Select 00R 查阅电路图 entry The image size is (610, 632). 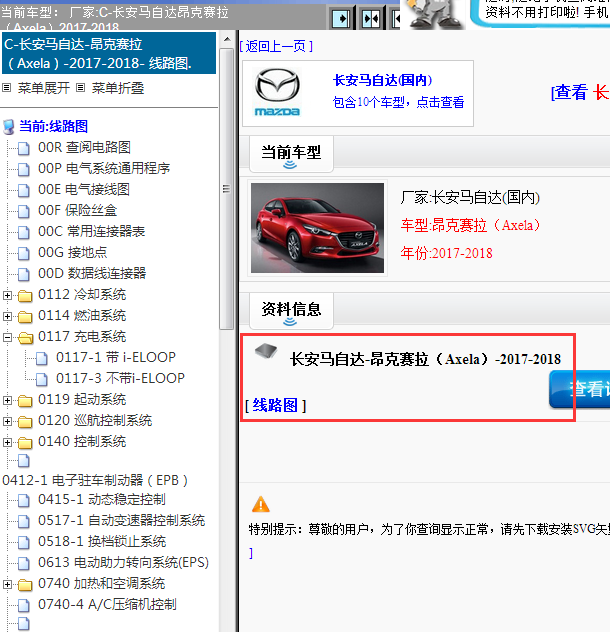pyautogui.click(x=84, y=148)
